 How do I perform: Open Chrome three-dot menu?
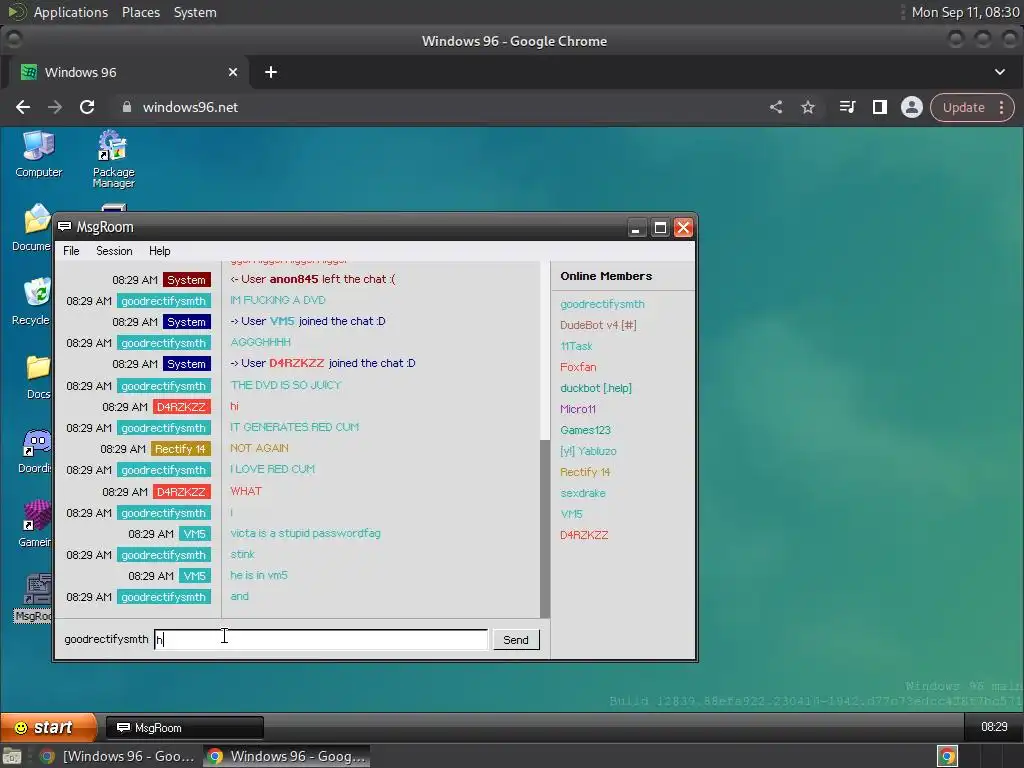click(x=1002, y=107)
